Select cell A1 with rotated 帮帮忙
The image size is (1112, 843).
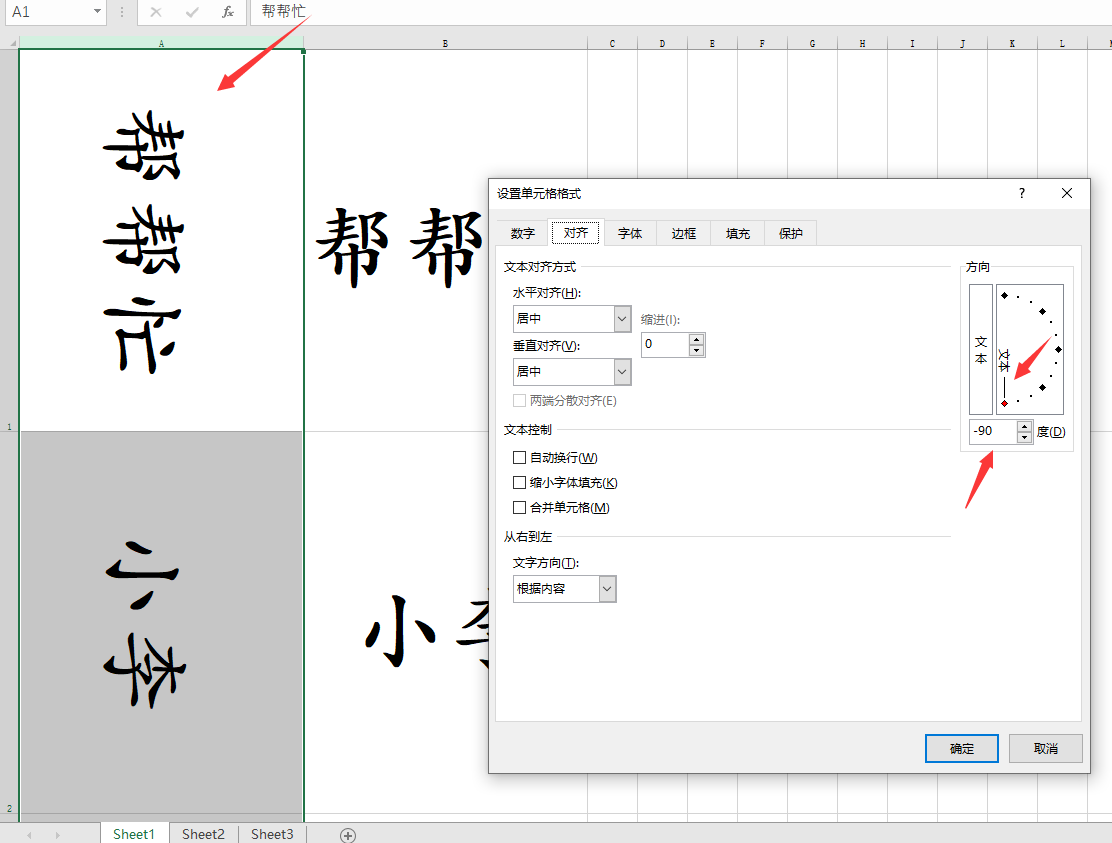pos(161,240)
